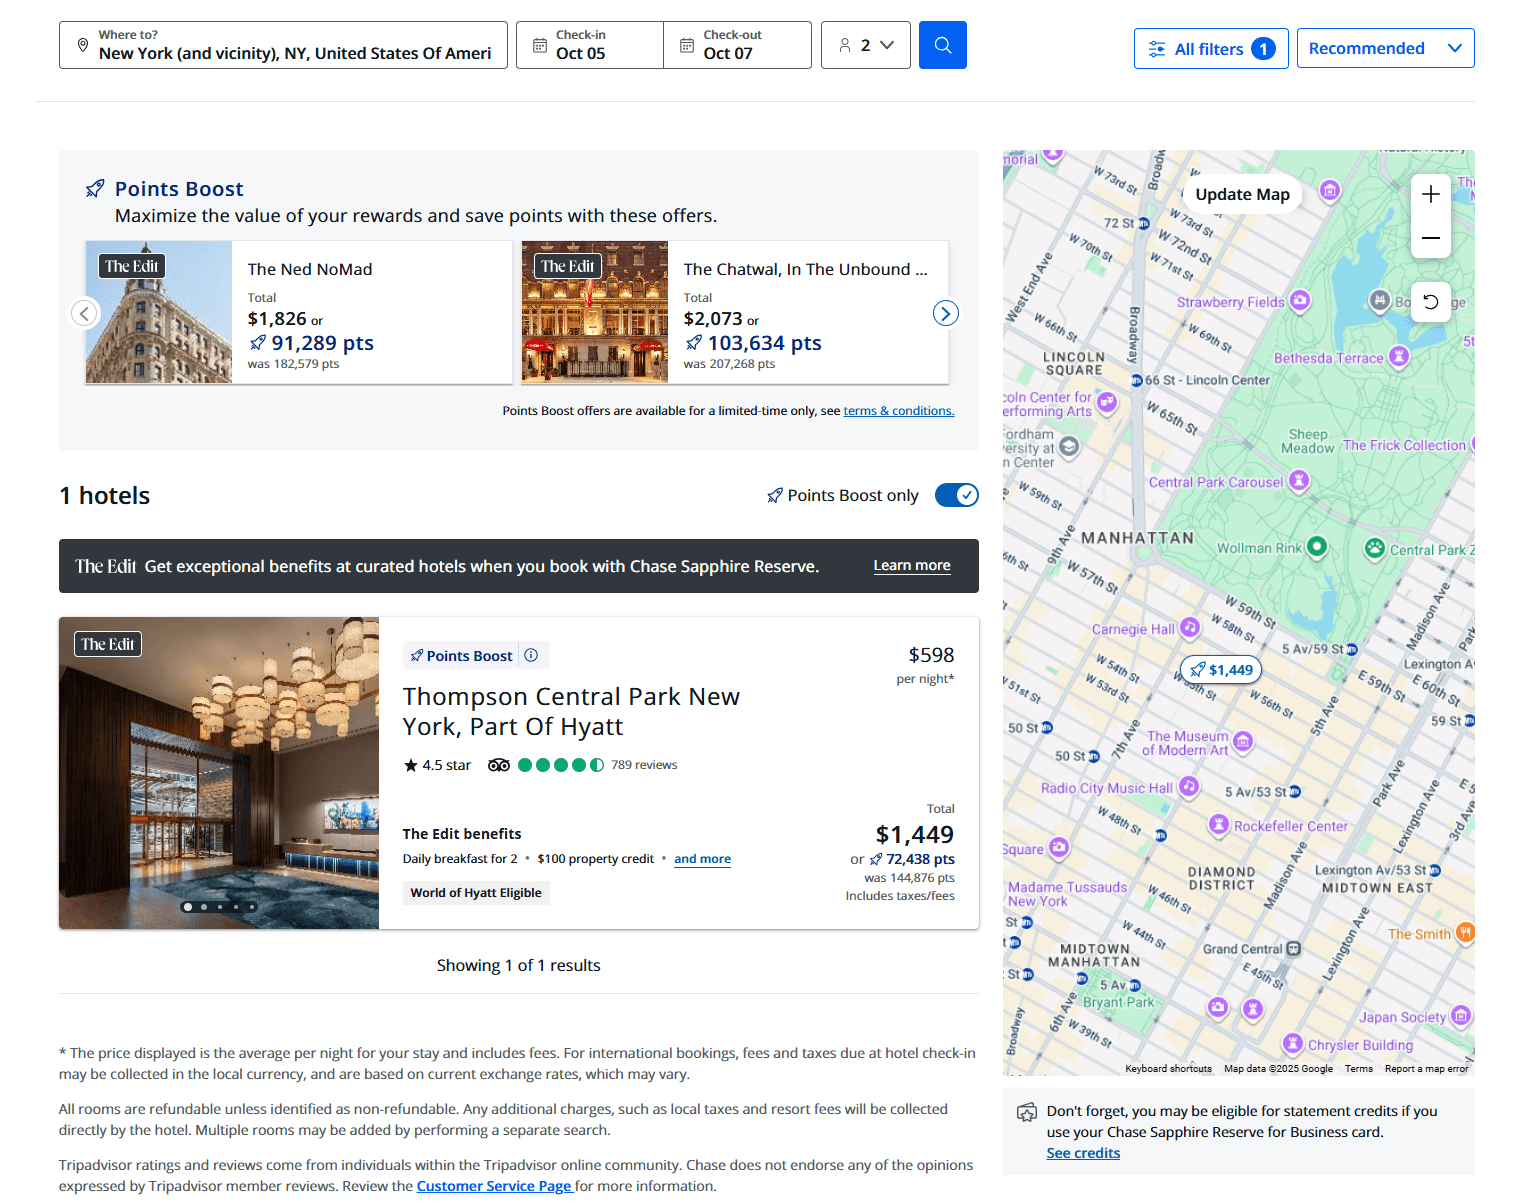Show next Points Boost offer
1517x1204 pixels.
945,313
